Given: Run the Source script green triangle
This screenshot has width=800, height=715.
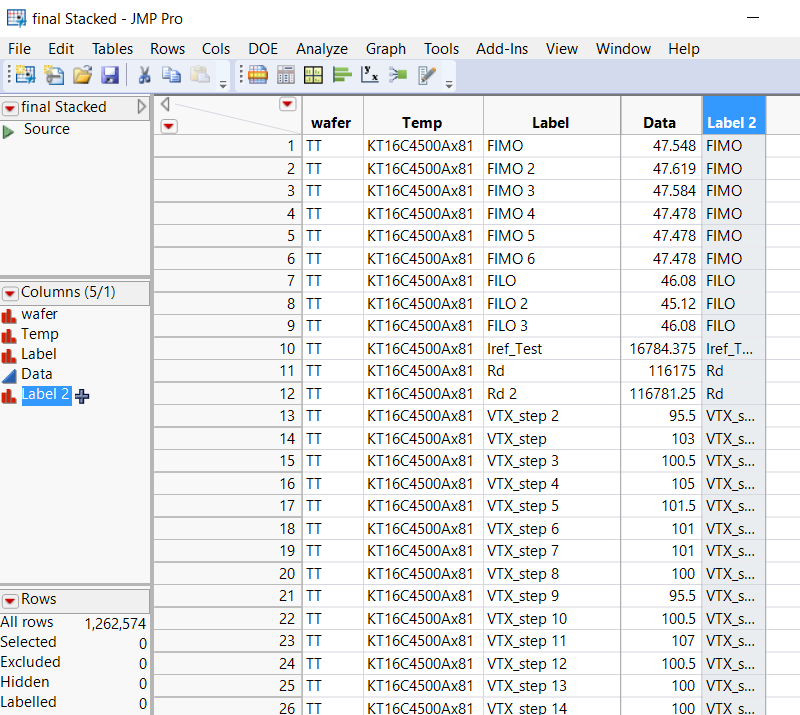Looking at the screenshot, I should coord(9,130).
